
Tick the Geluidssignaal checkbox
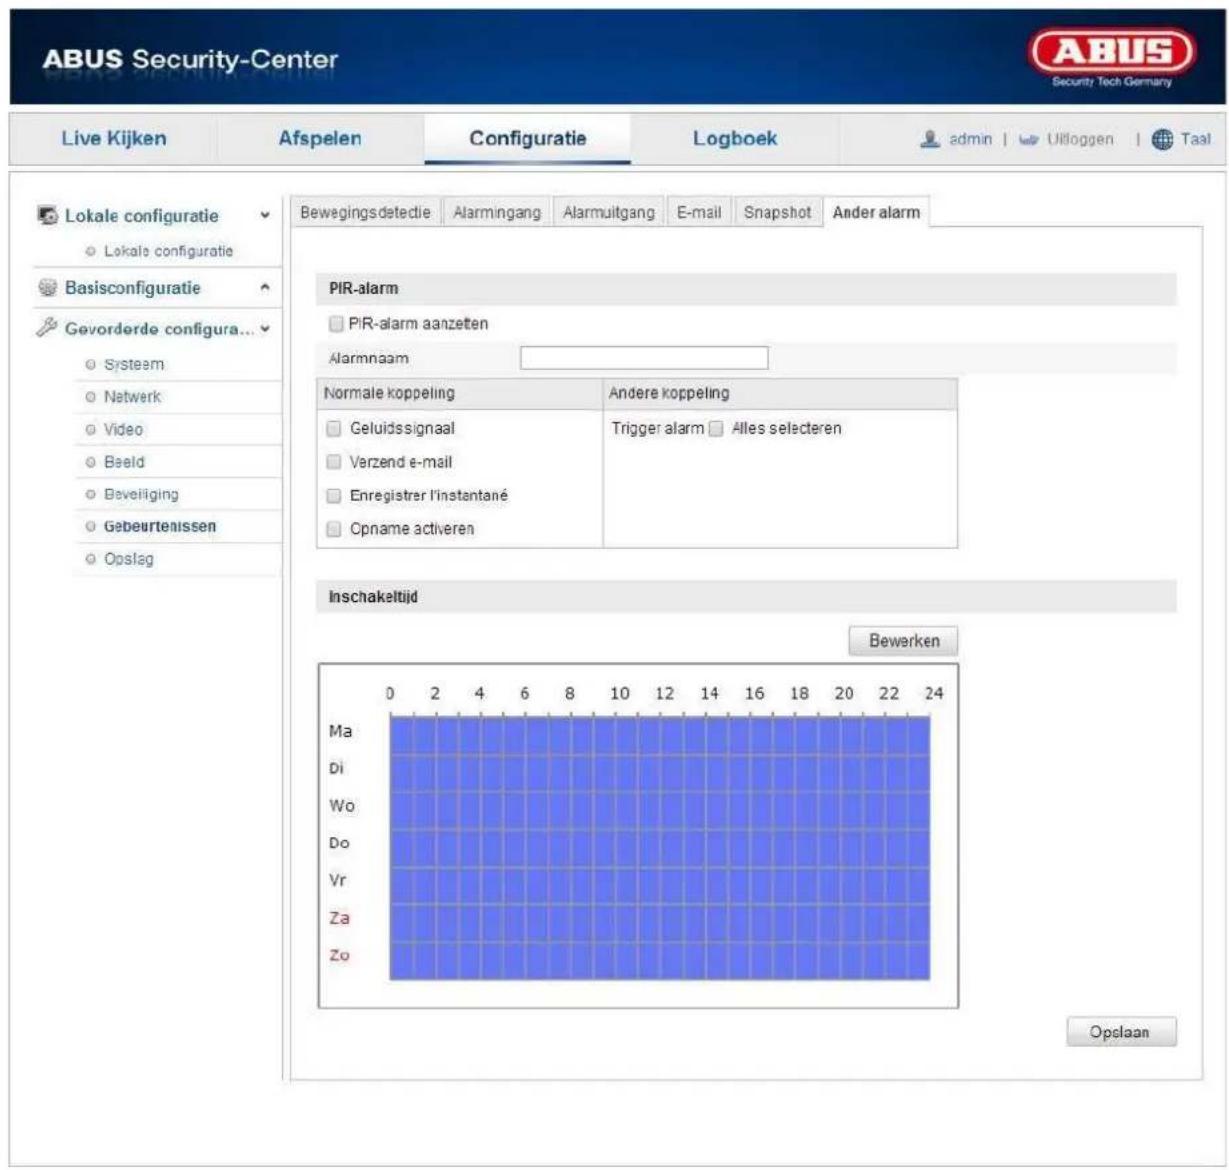(334, 429)
